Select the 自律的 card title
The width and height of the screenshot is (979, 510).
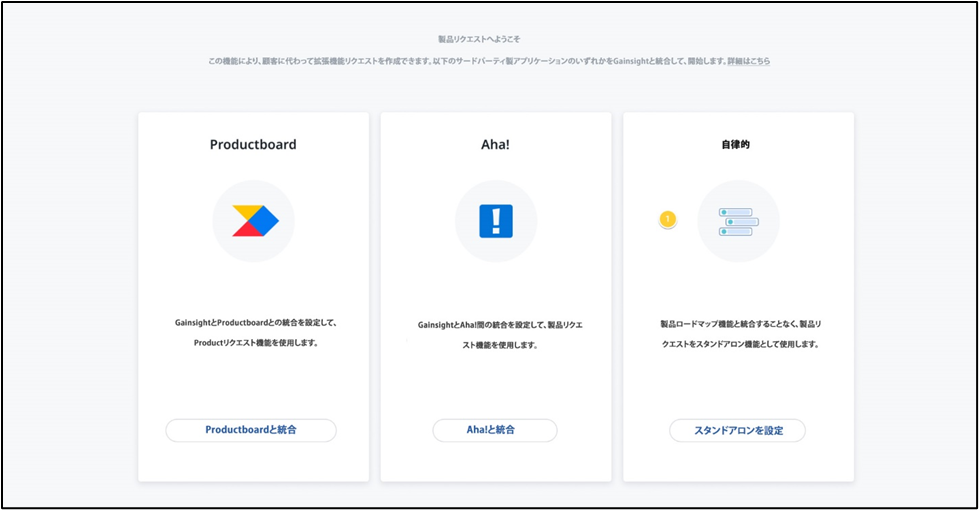(x=735, y=144)
